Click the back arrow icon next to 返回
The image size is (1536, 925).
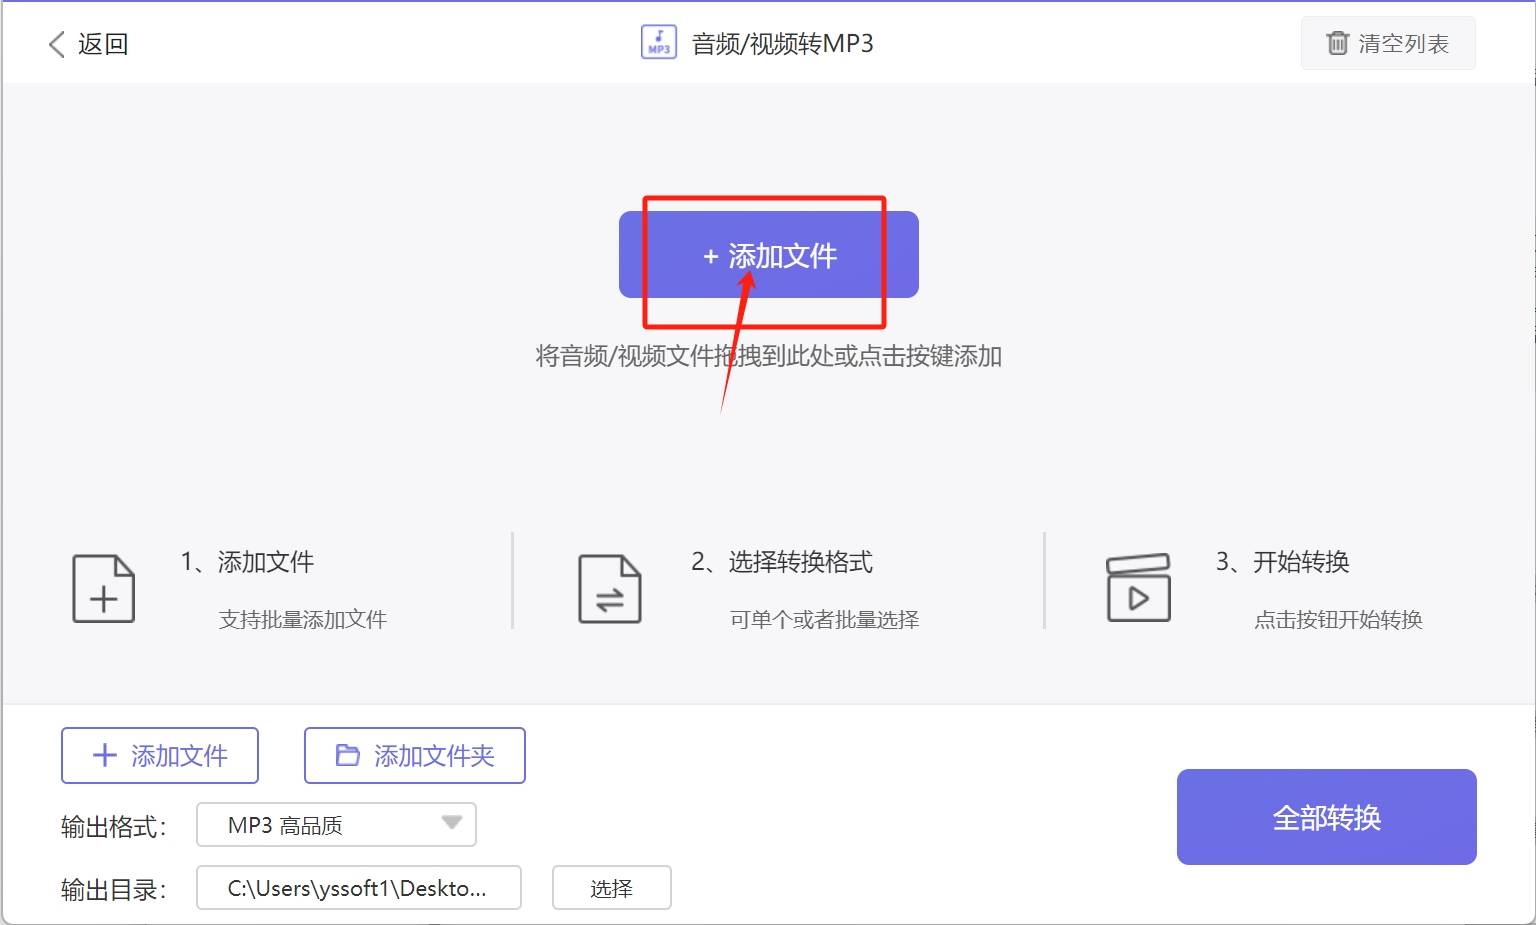click(55, 44)
